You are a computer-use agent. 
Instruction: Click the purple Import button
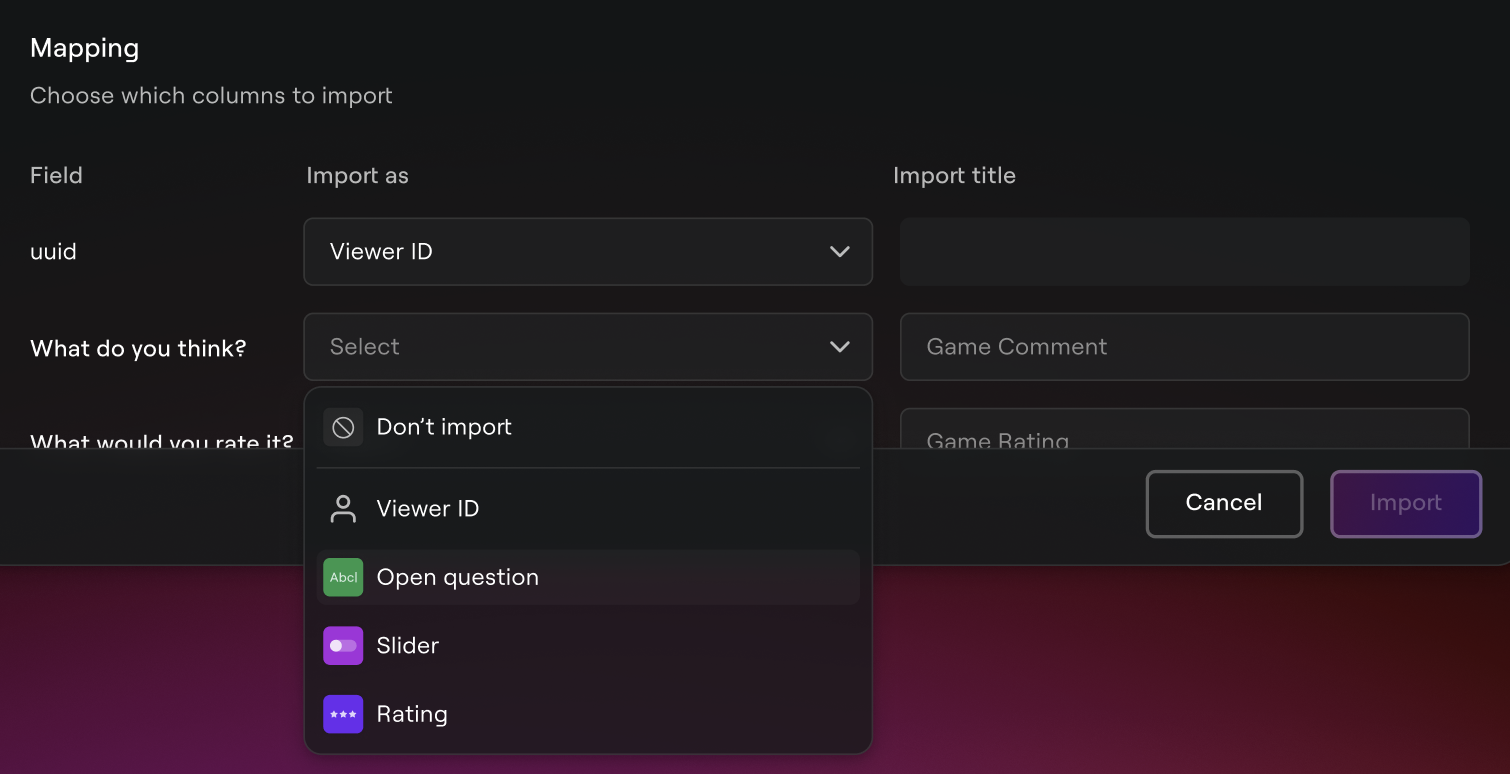tap(1405, 503)
